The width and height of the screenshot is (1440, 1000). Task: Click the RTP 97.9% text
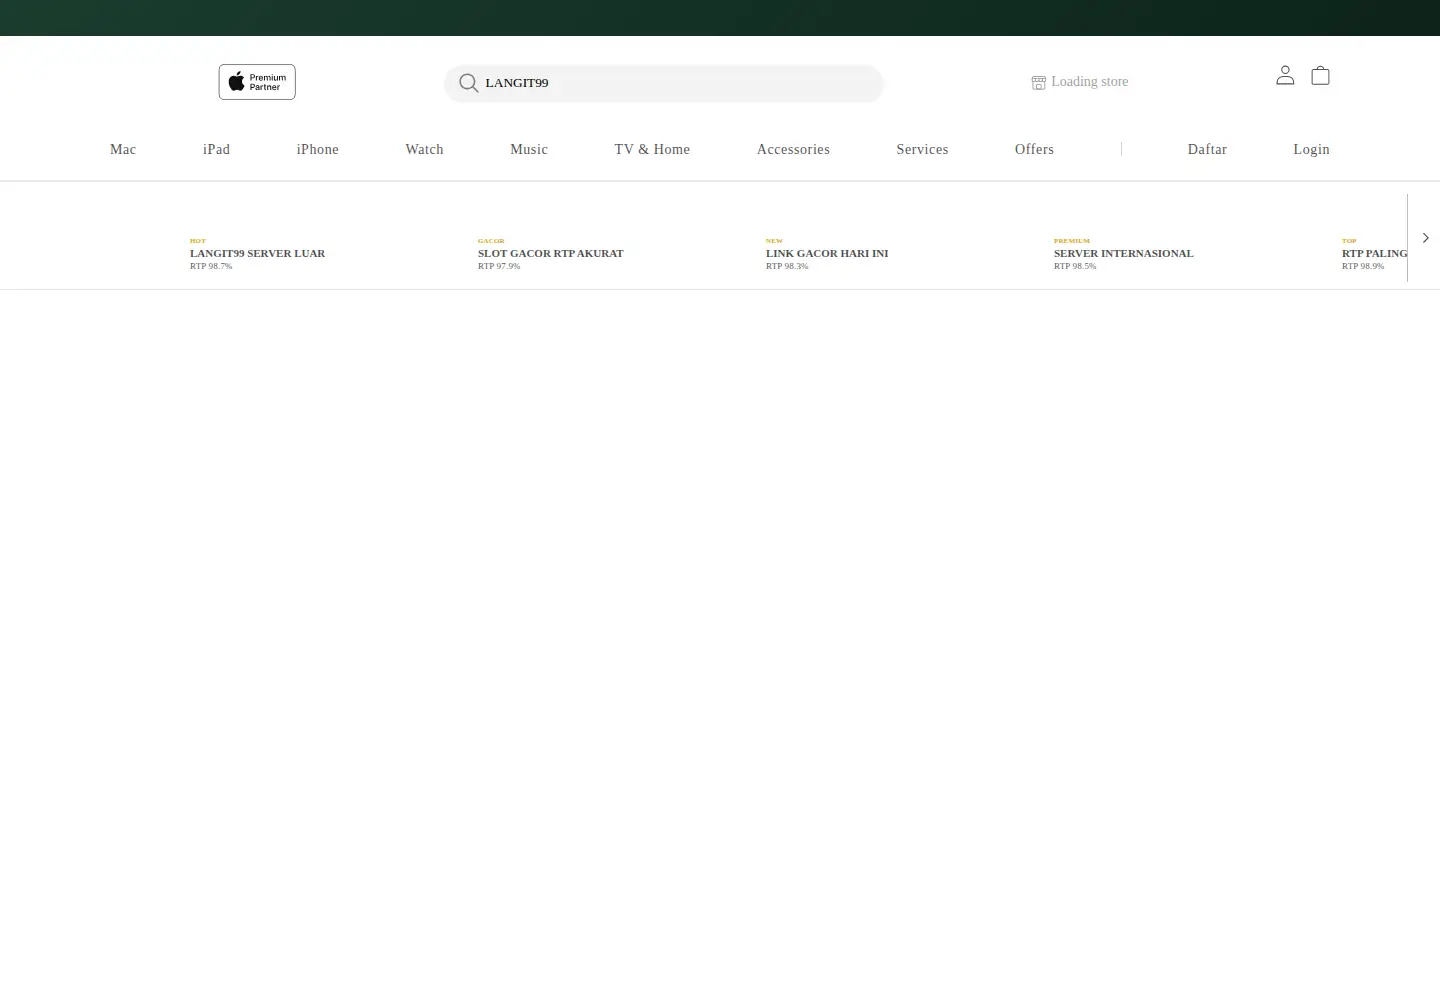pyautogui.click(x=499, y=266)
